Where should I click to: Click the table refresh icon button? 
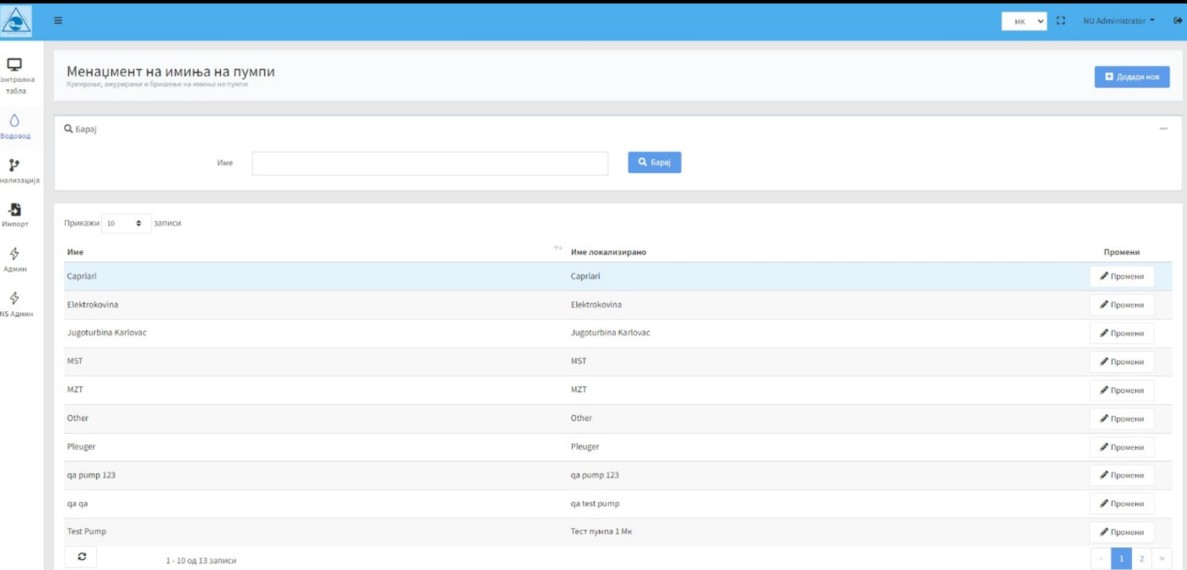click(x=81, y=557)
